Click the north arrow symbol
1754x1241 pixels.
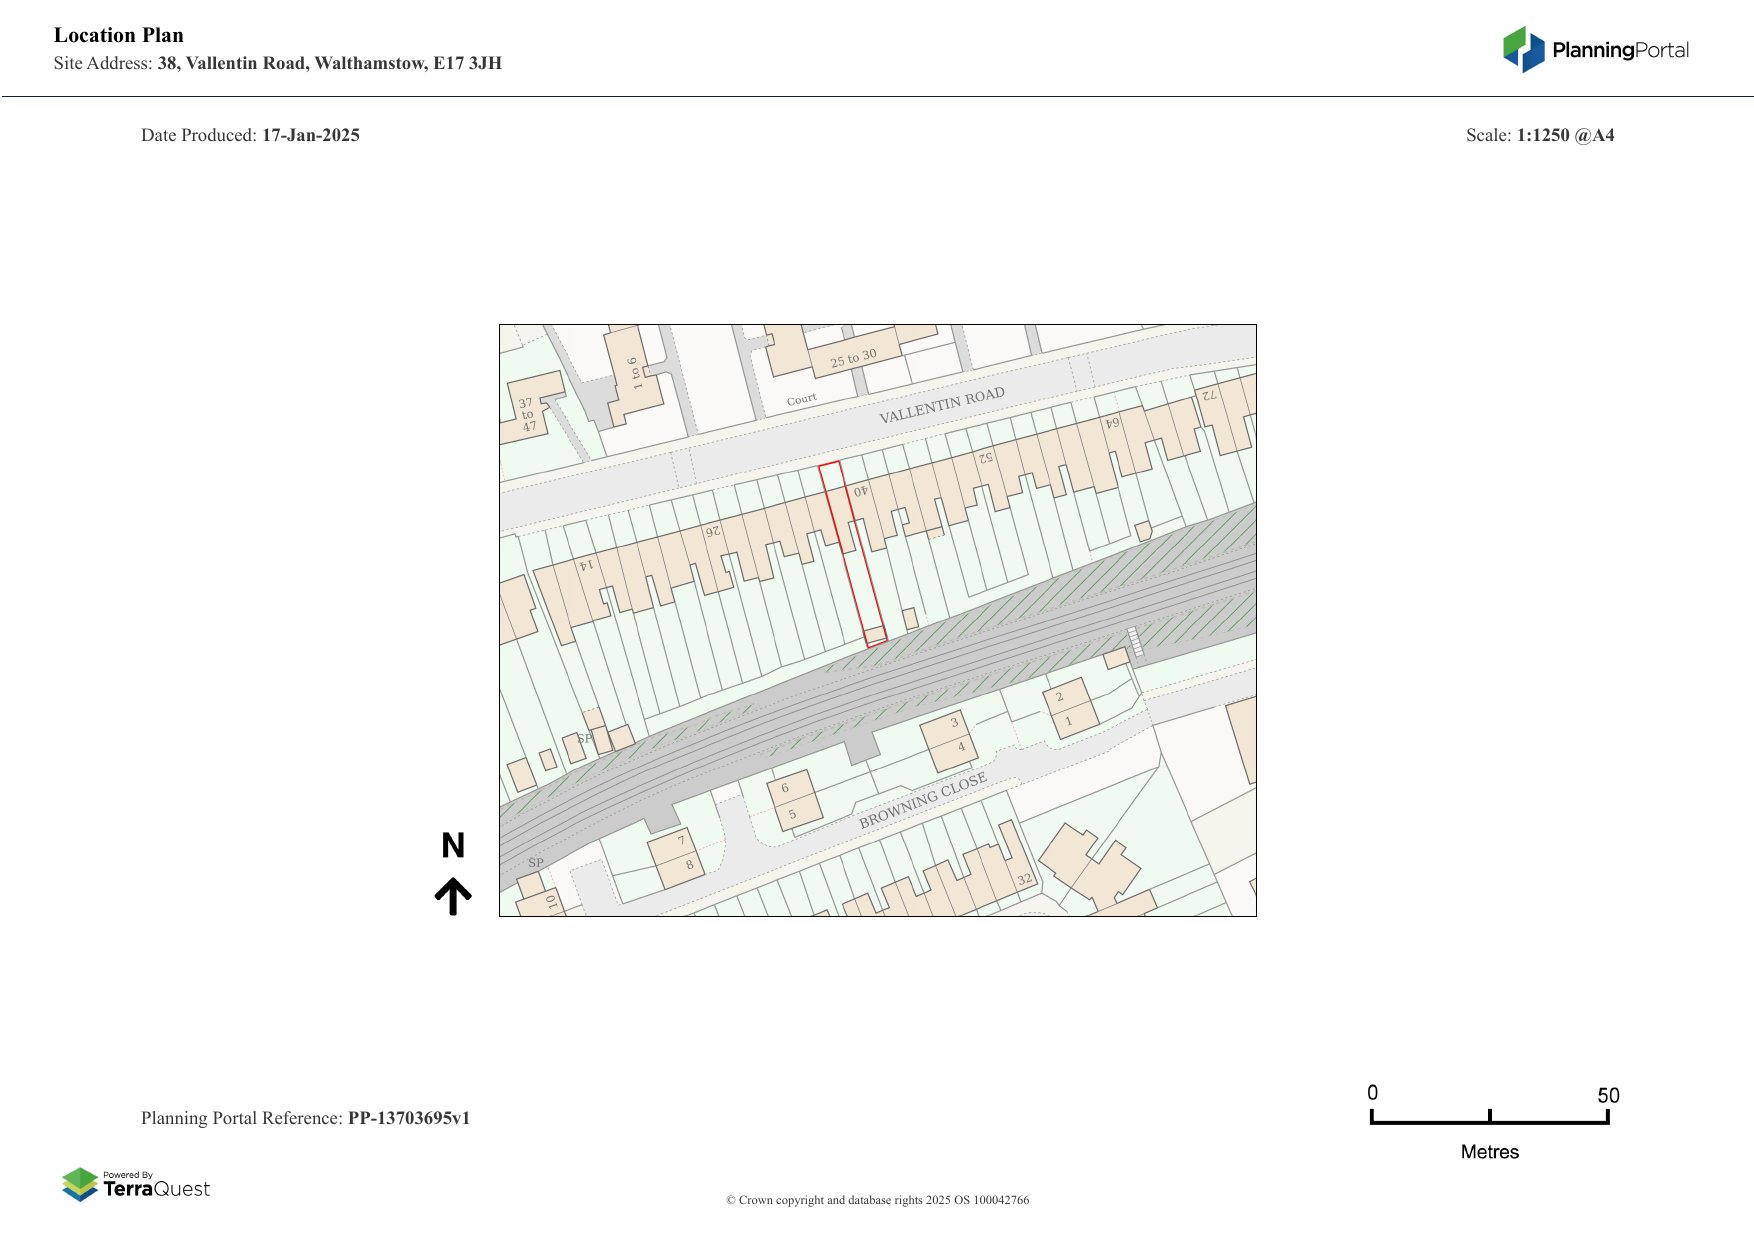click(453, 896)
